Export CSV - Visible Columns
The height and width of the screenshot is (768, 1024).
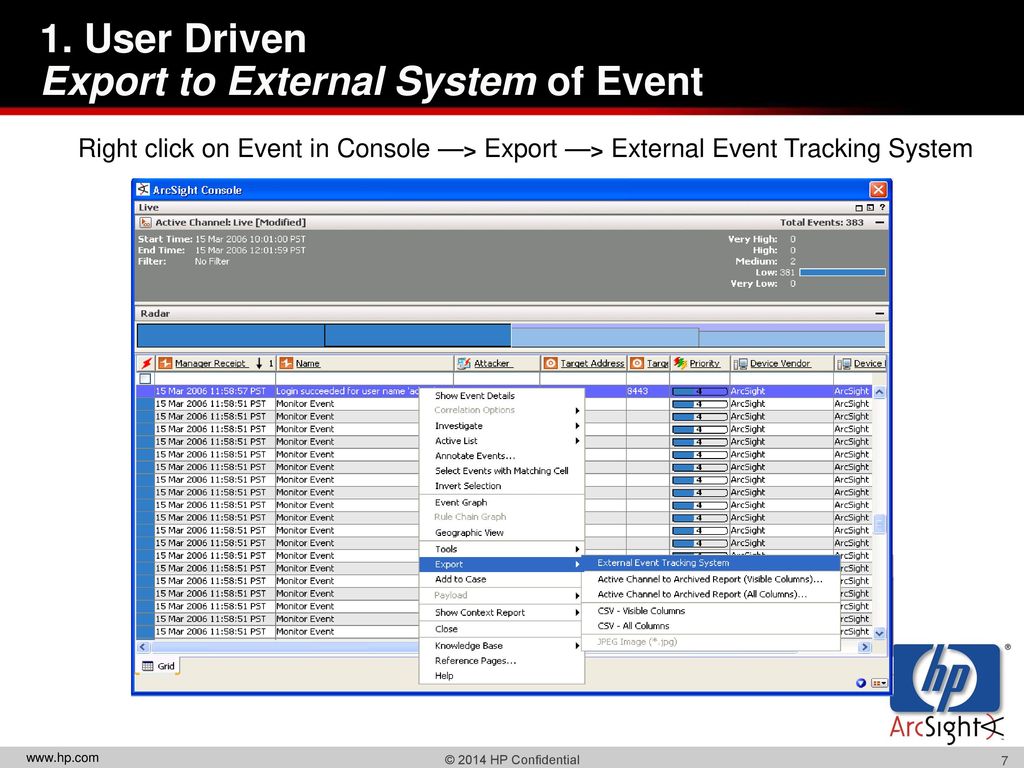711,611
